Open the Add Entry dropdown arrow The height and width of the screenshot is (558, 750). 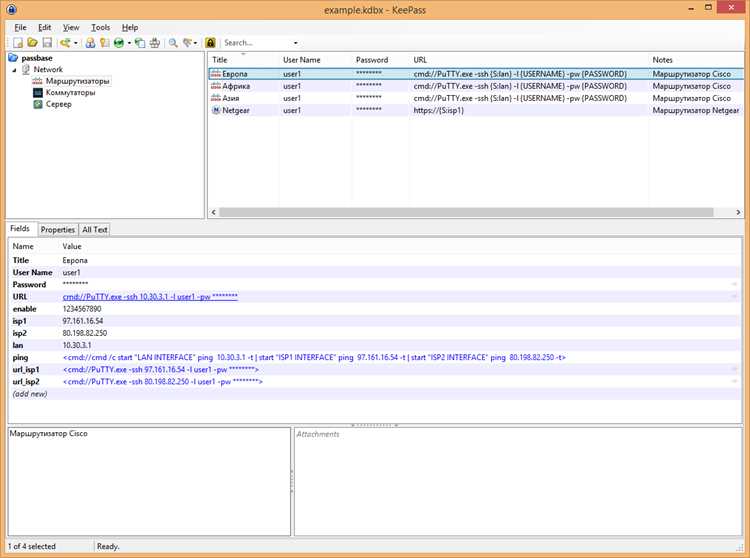click(76, 43)
